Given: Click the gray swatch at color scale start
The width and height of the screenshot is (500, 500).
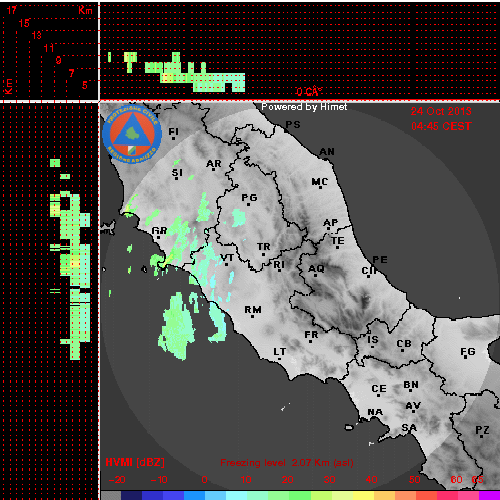Looking at the screenshot, I should tap(111, 495).
